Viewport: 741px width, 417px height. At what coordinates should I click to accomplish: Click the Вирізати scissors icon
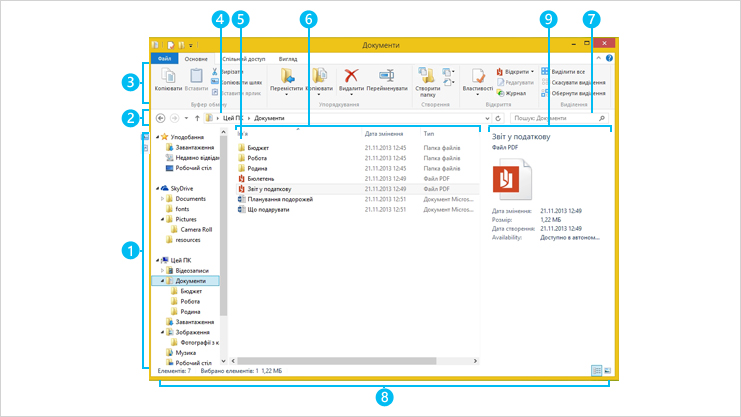(x=215, y=71)
